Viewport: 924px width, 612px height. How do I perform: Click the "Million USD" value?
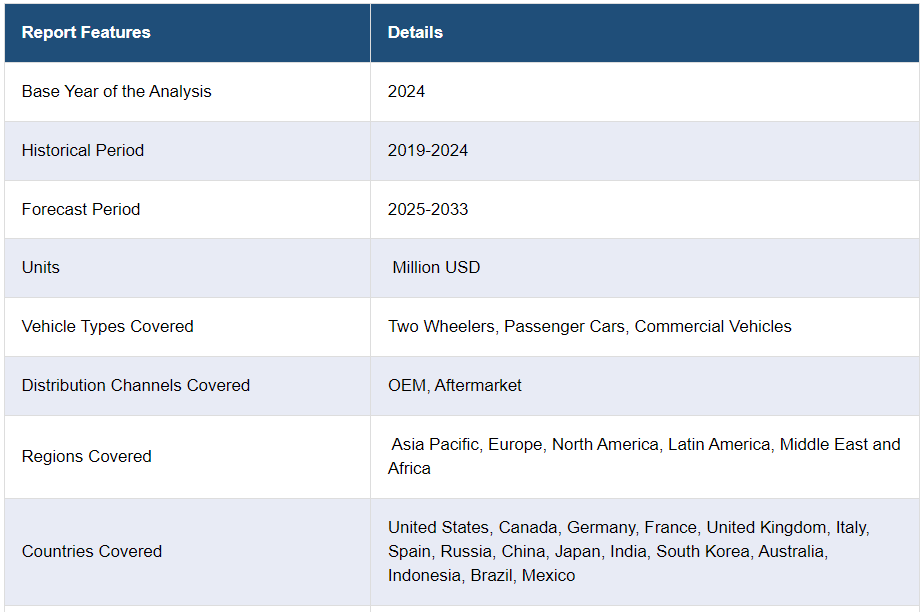pos(436,268)
